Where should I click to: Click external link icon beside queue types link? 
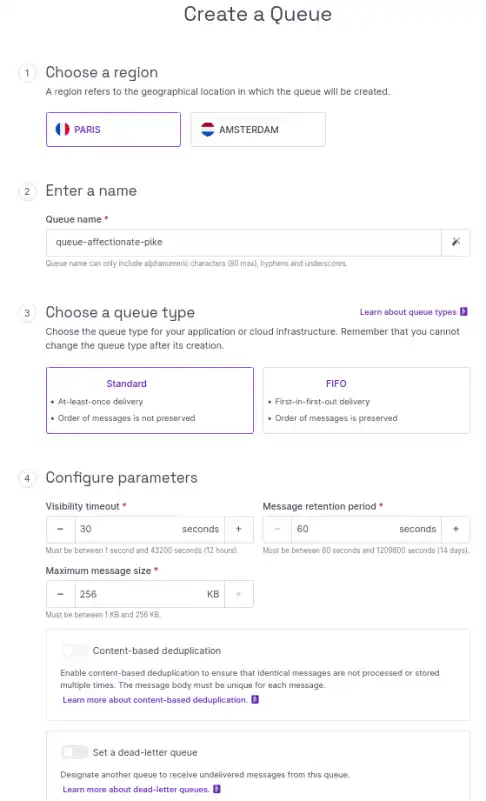click(464, 312)
